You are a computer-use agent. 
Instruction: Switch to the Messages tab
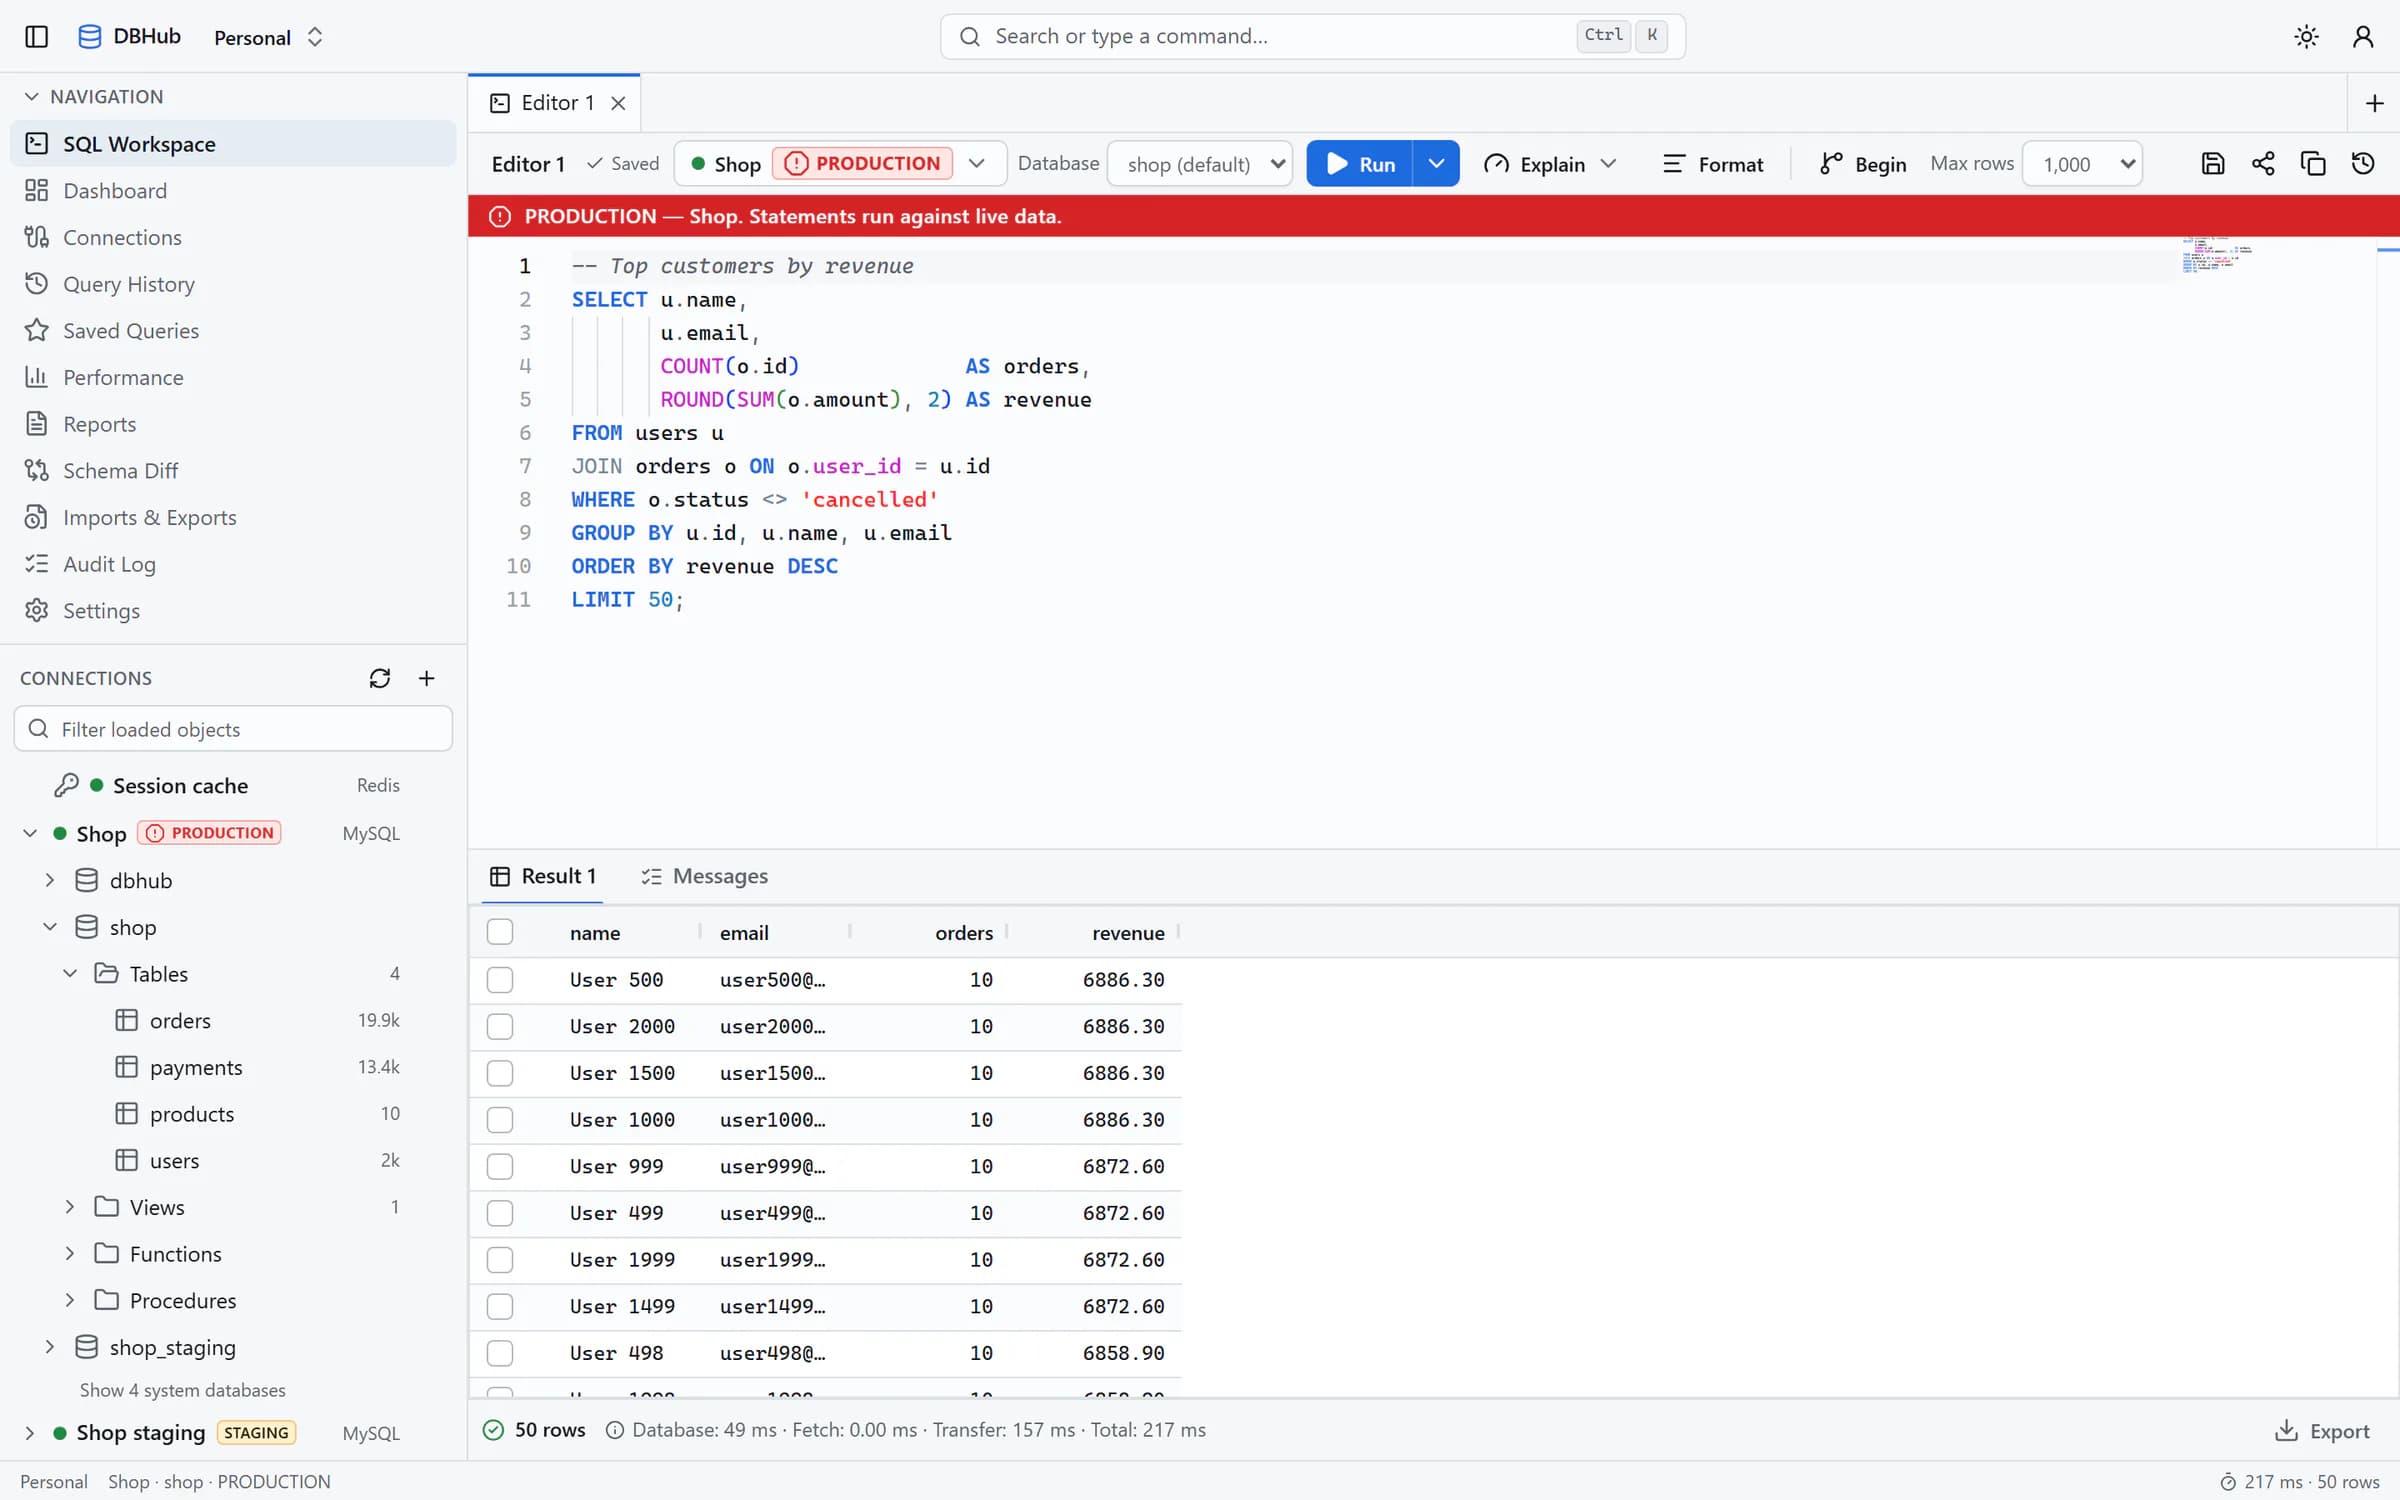[x=705, y=876]
